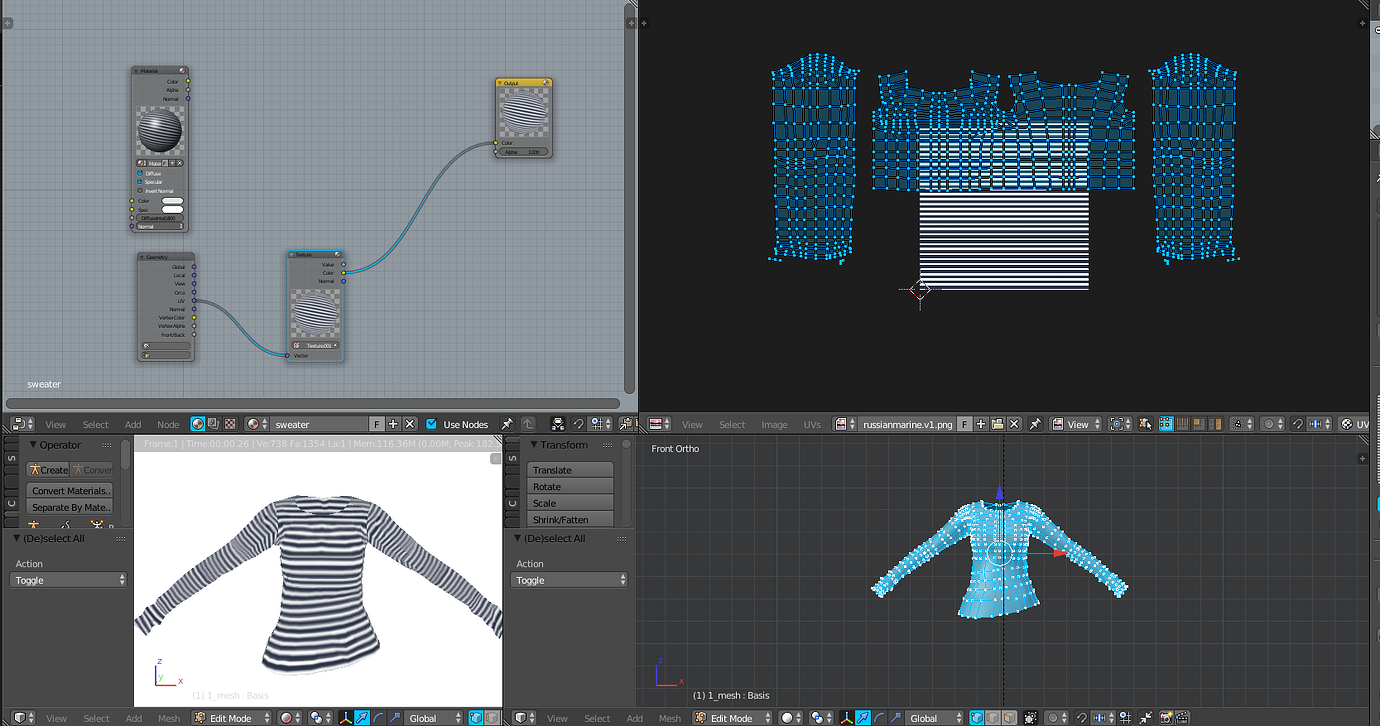The width and height of the screenshot is (1380, 726).
Task: Toggle Invert Normal on Material node
Action: click(140, 191)
